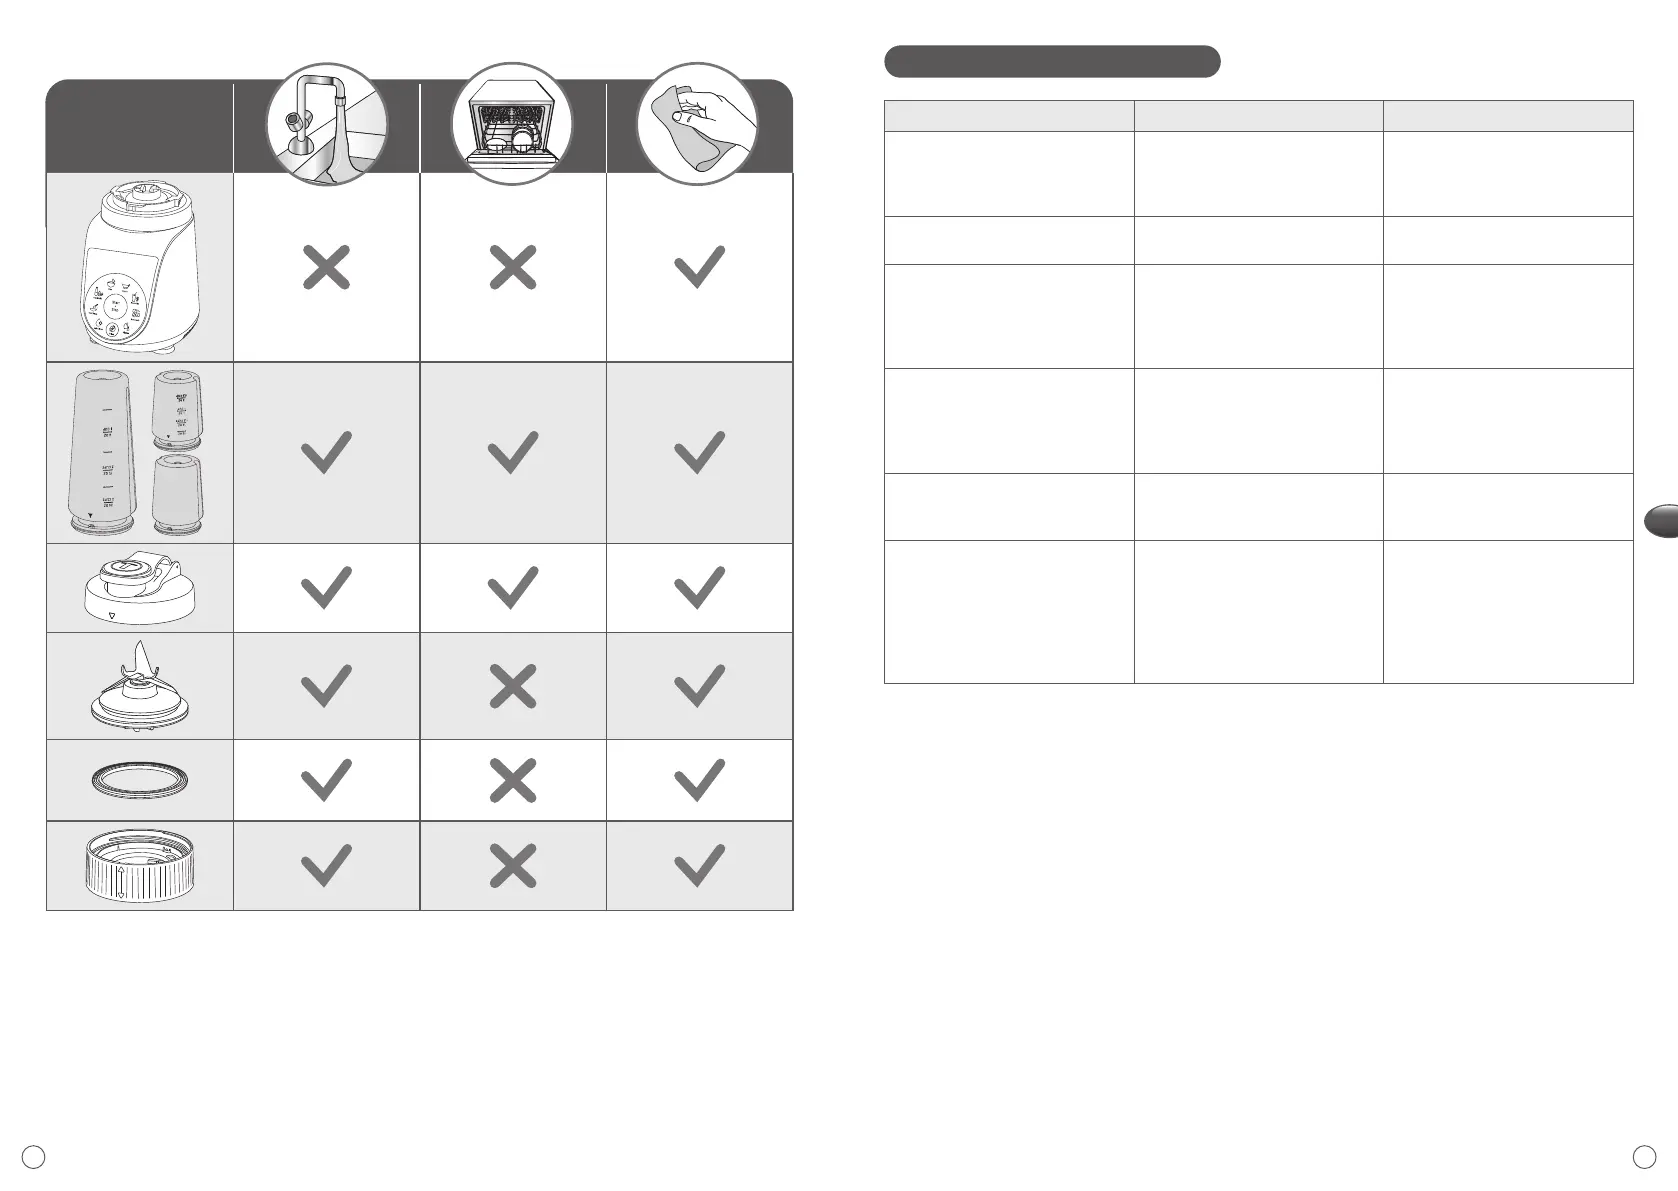Viewport: 1678px width, 1191px height.
Task: Click the drinking lid illustration
Action: [140, 588]
